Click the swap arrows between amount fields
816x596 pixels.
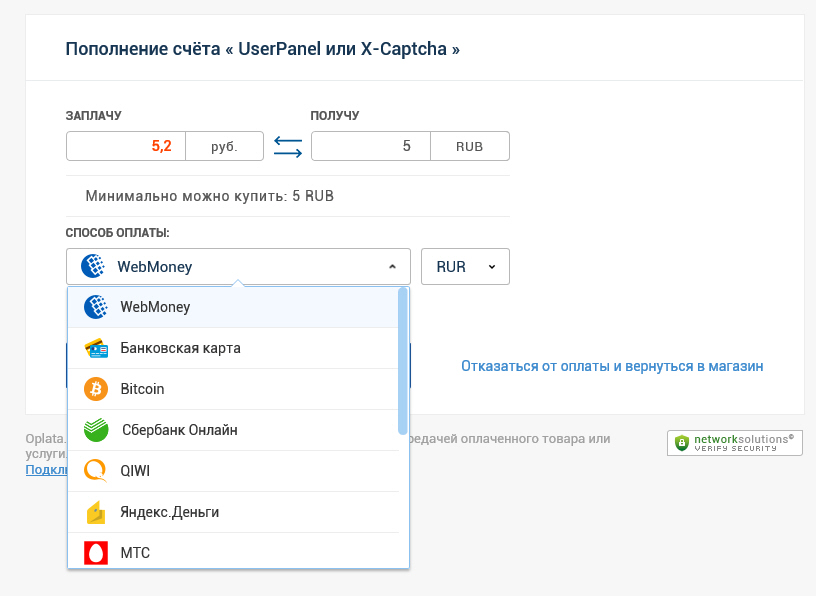point(288,146)
